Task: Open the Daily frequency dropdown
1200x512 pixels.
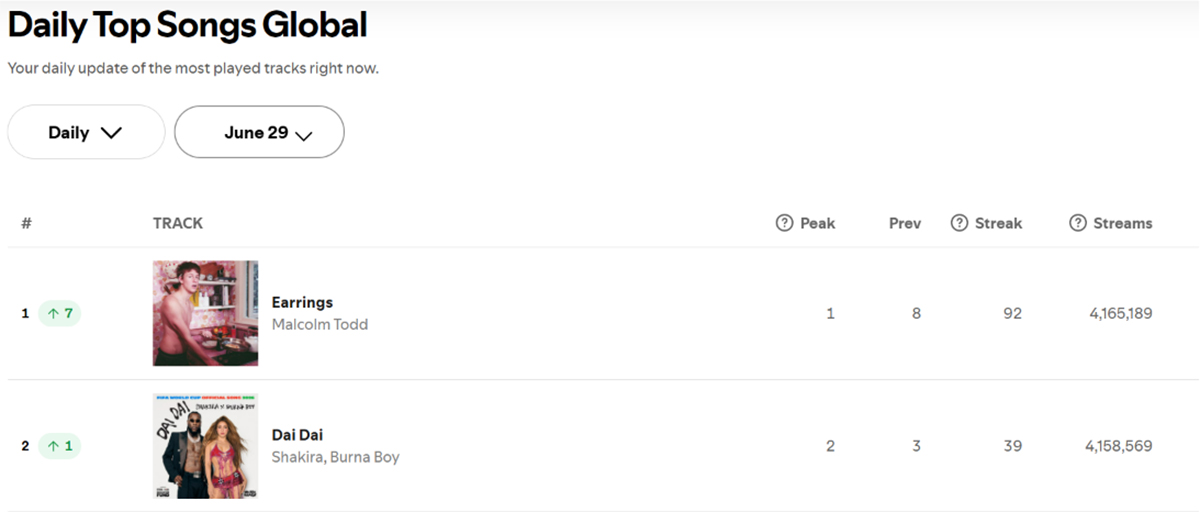Action: point(86,132)
